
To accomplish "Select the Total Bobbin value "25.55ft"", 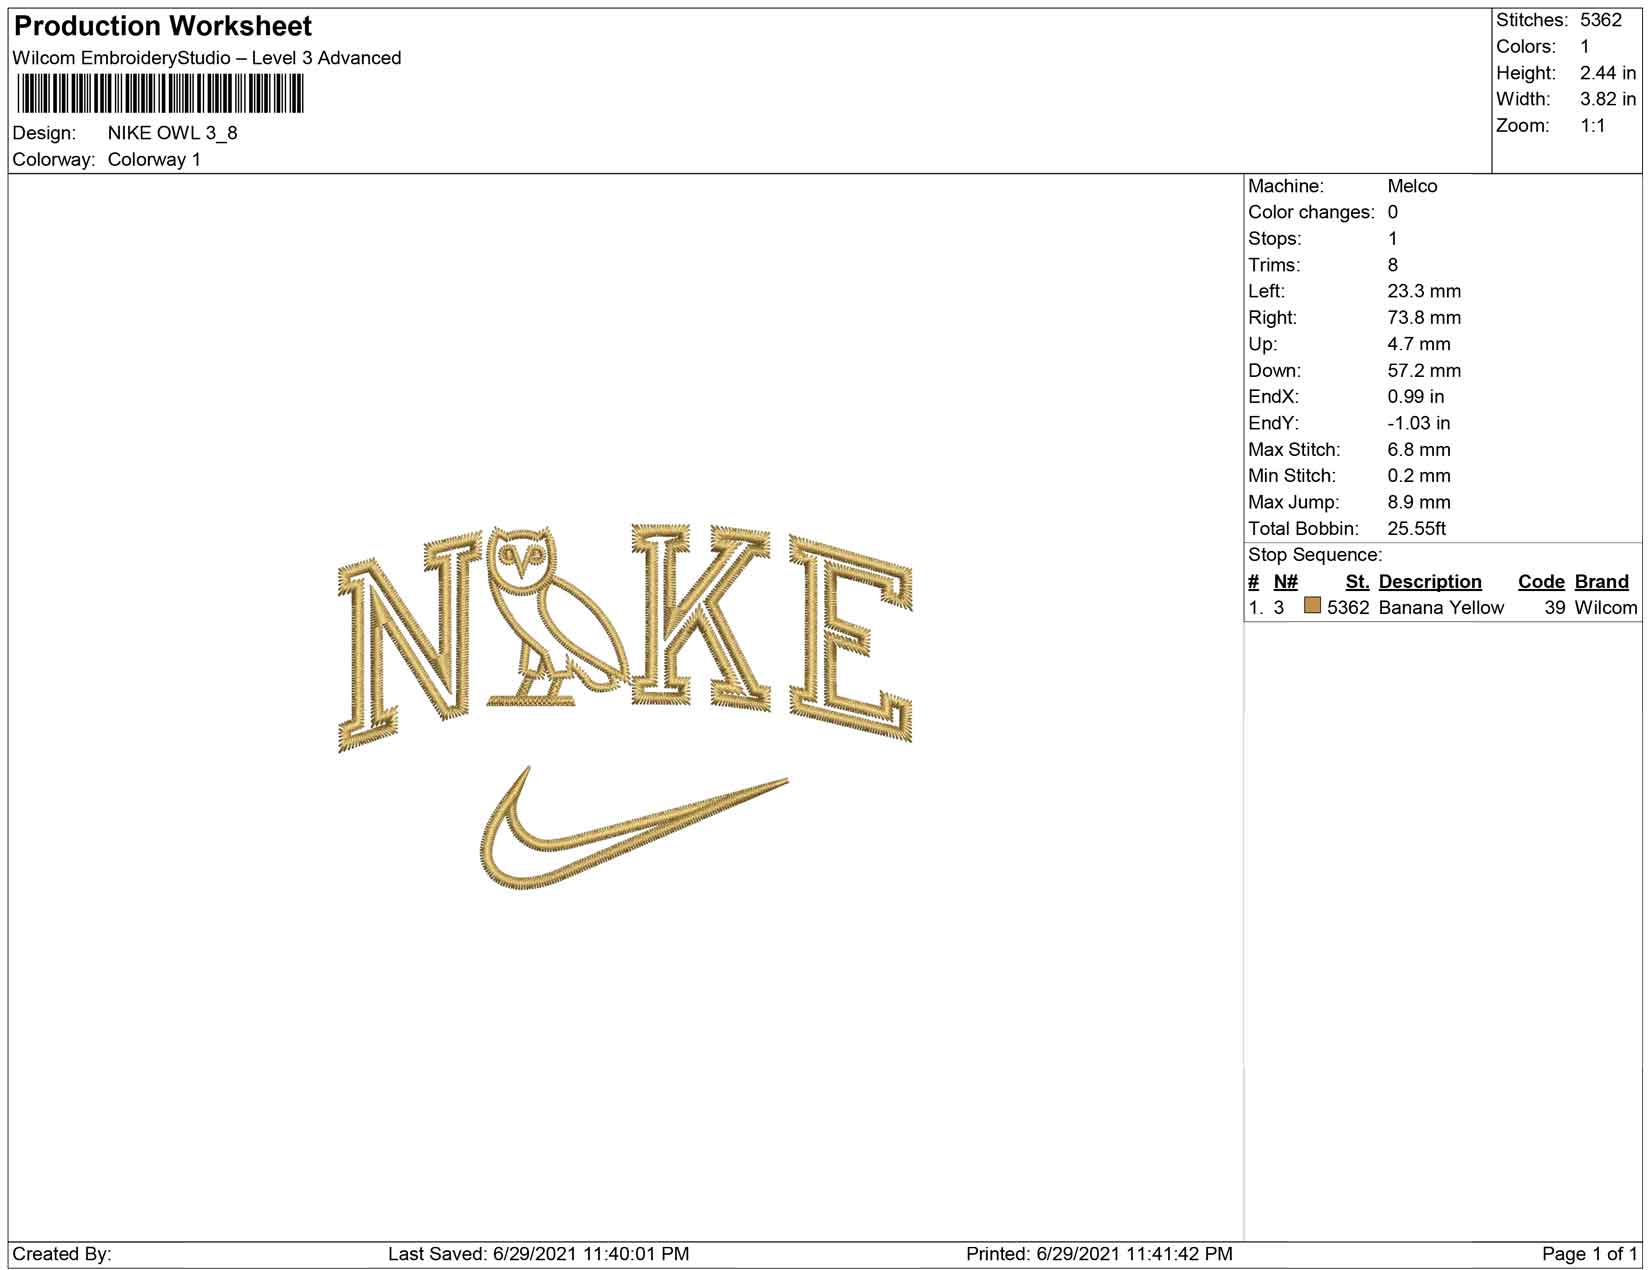I will (x=1417, y=529).
